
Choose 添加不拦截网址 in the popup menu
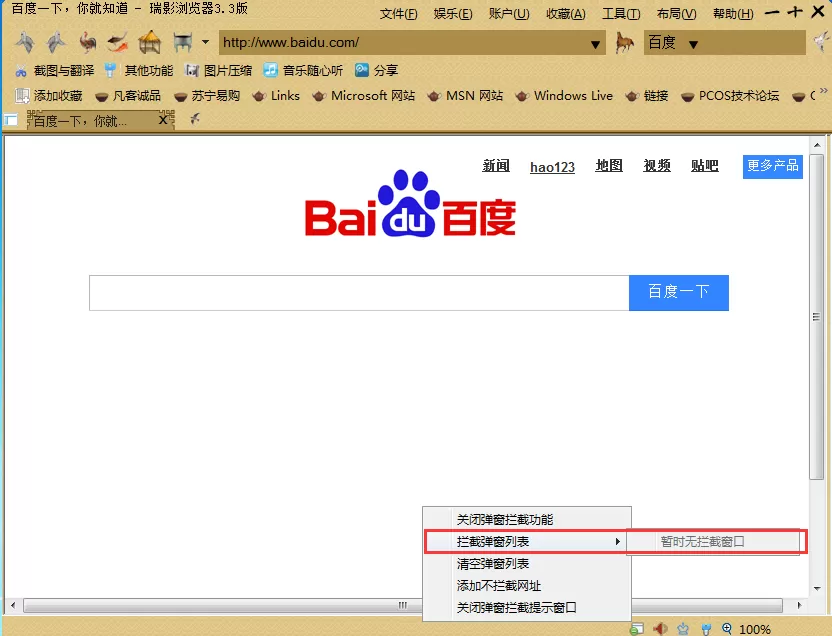[x=527, y=586]
